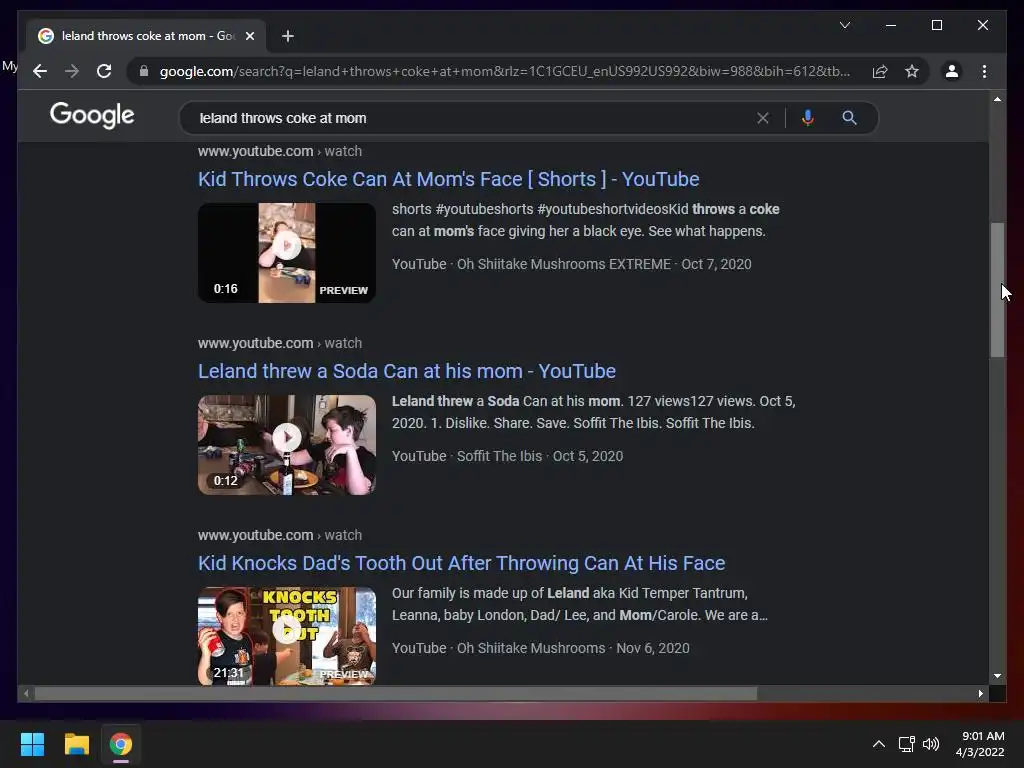Click the horizontal scrollbar thumb
The height and width of the screenshot is (768, 1024).
click(x=396, y=694)
